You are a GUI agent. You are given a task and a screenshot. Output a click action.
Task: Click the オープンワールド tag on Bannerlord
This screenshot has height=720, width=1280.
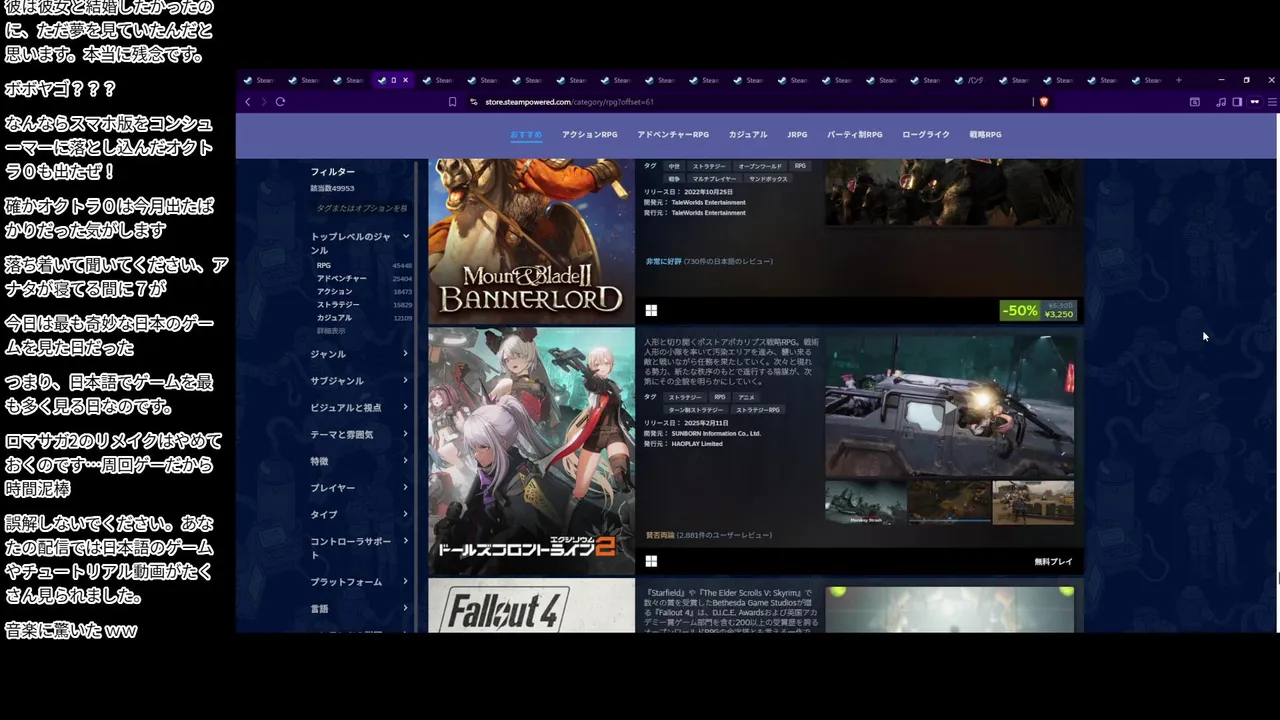coord(760,166)
